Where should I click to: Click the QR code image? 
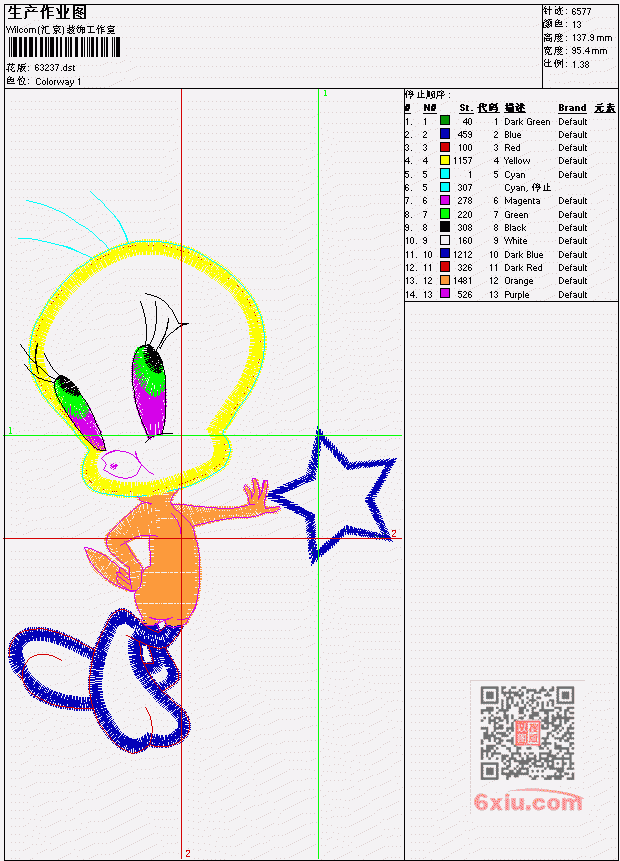(527, 732)
